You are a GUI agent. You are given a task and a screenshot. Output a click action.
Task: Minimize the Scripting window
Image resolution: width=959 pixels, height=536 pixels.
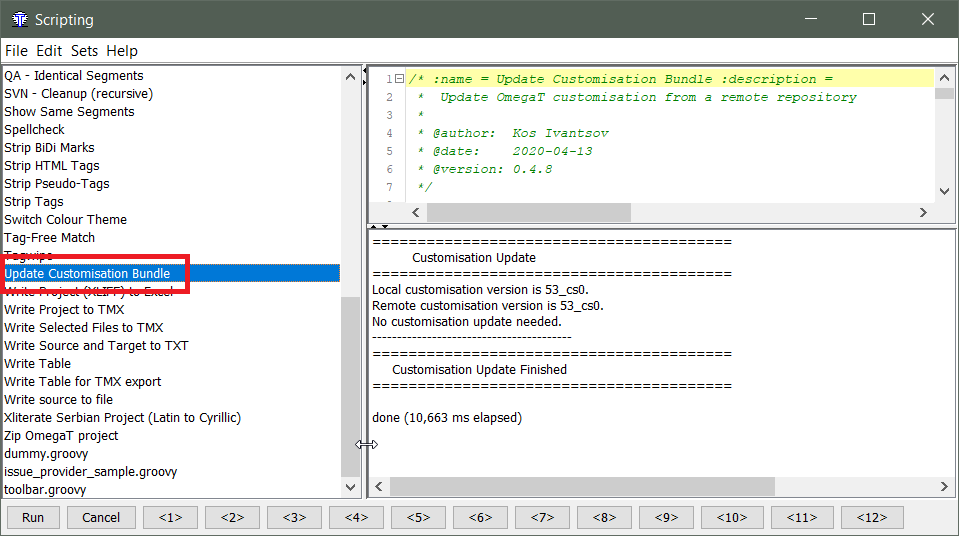tap(811, 19)
